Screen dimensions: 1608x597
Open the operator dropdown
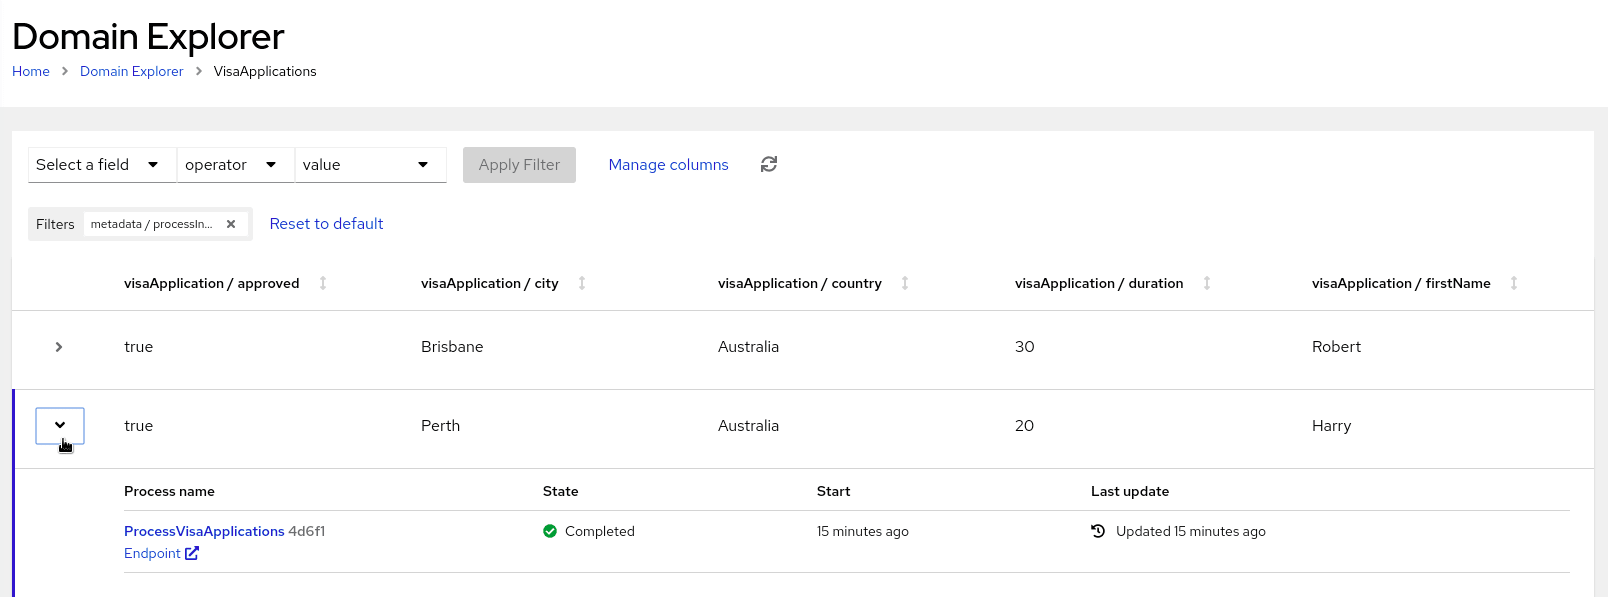(236, 165)
